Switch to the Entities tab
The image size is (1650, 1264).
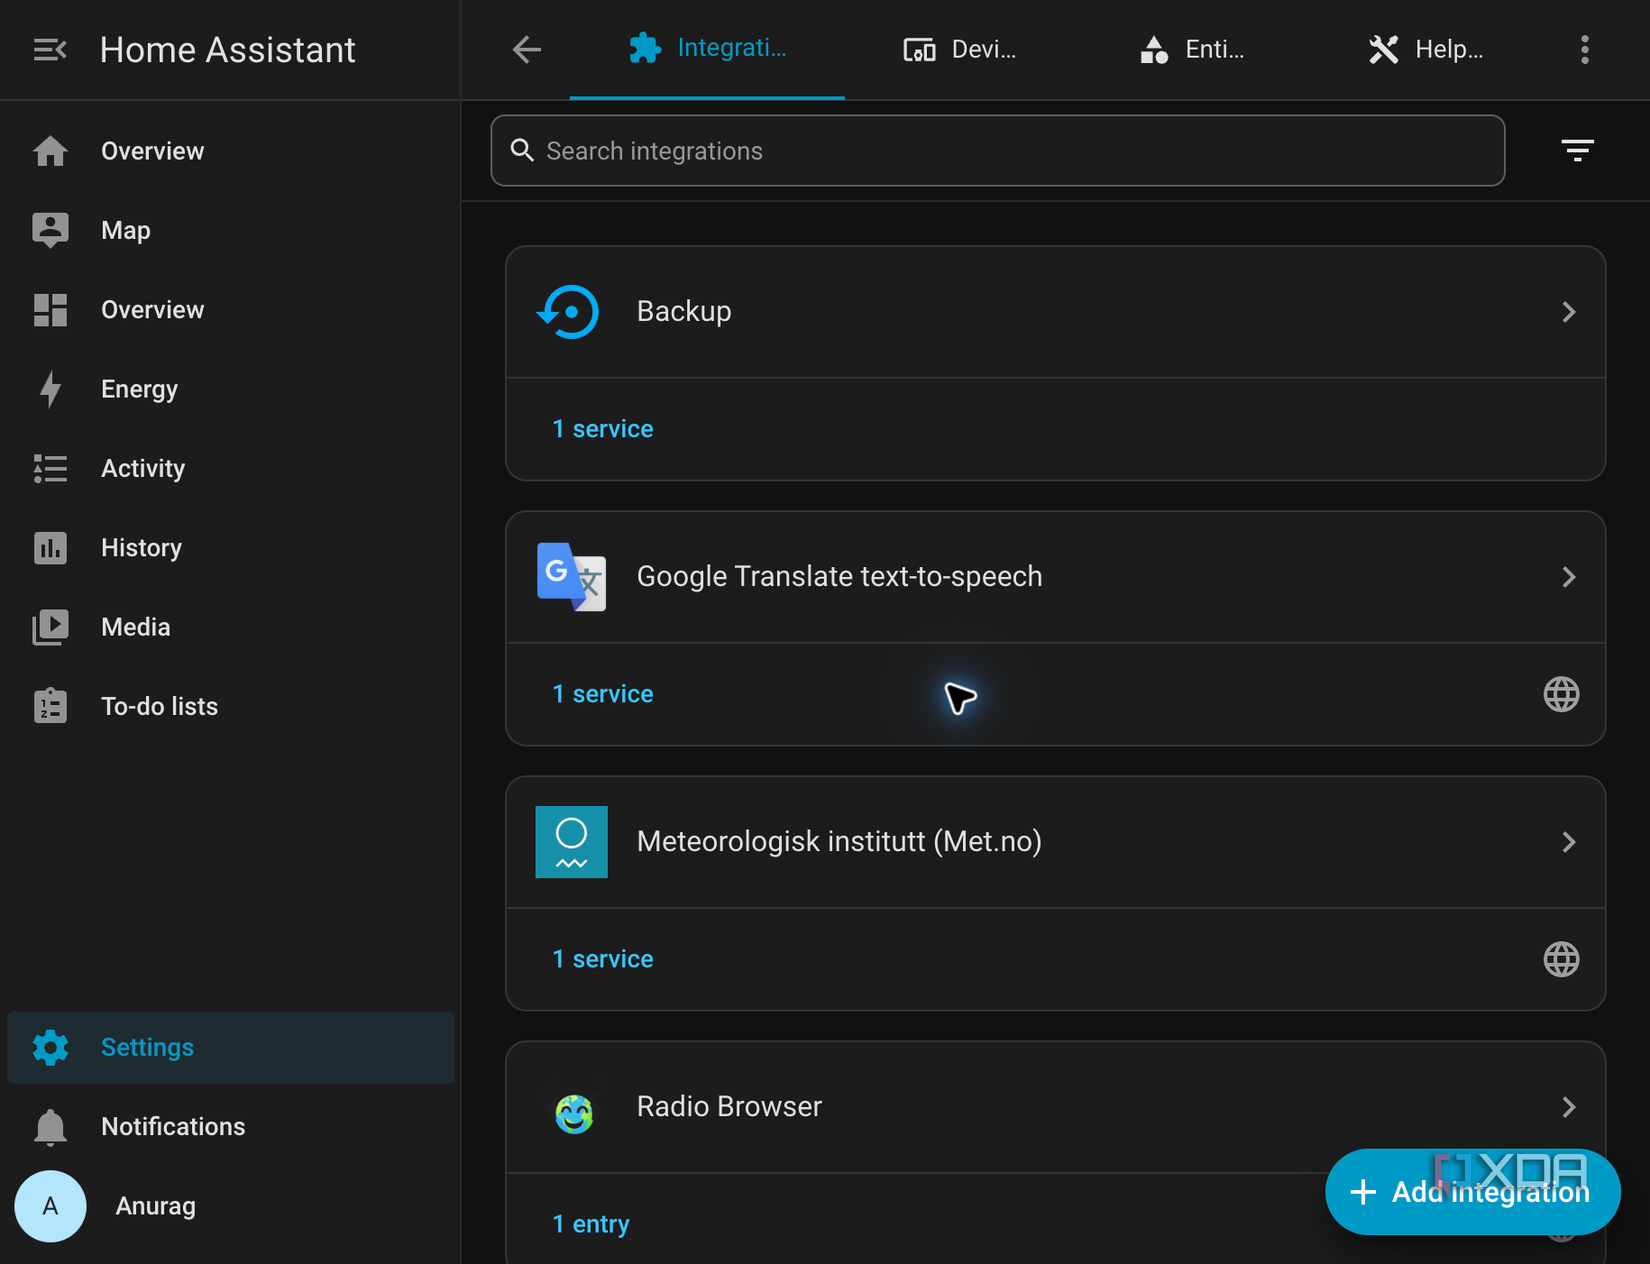[1191, 49]
